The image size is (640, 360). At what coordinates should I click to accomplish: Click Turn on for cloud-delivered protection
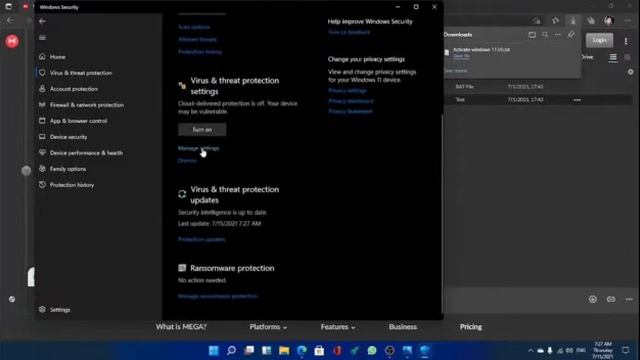point(202,129)
